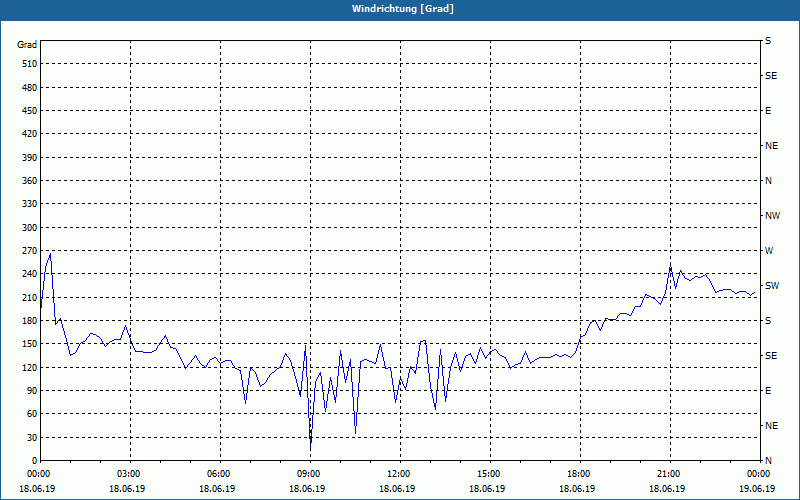Screen dimensions: 800x500
Task: Click the SW compass label
Action: pos(772,286)
